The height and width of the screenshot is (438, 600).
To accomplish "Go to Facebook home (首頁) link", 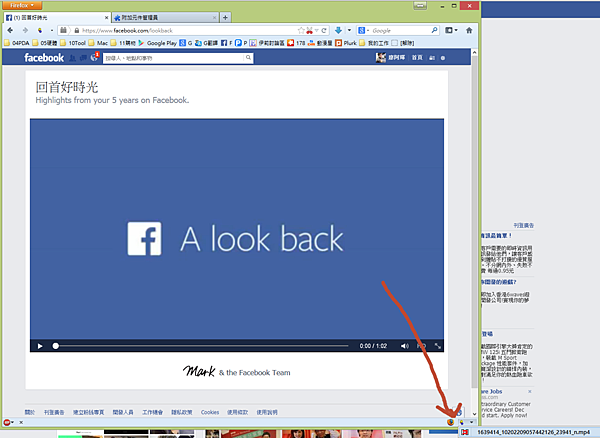I will tap(417, 58).
